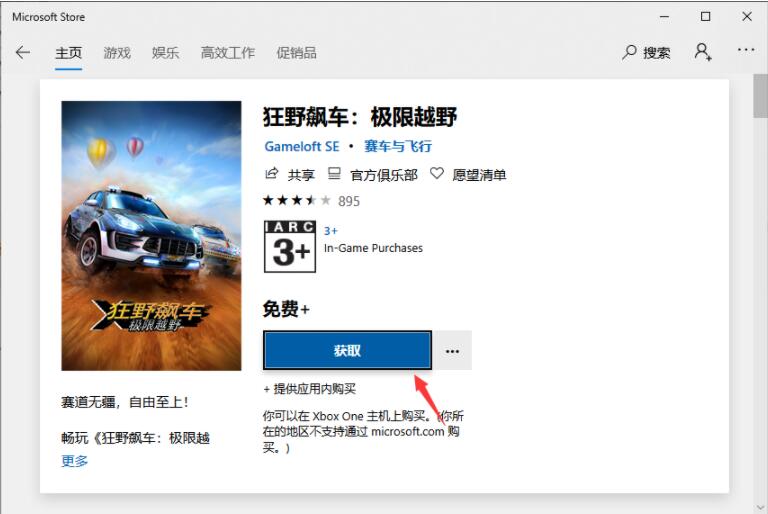Expand description with 更多 link

pos(74,461)
